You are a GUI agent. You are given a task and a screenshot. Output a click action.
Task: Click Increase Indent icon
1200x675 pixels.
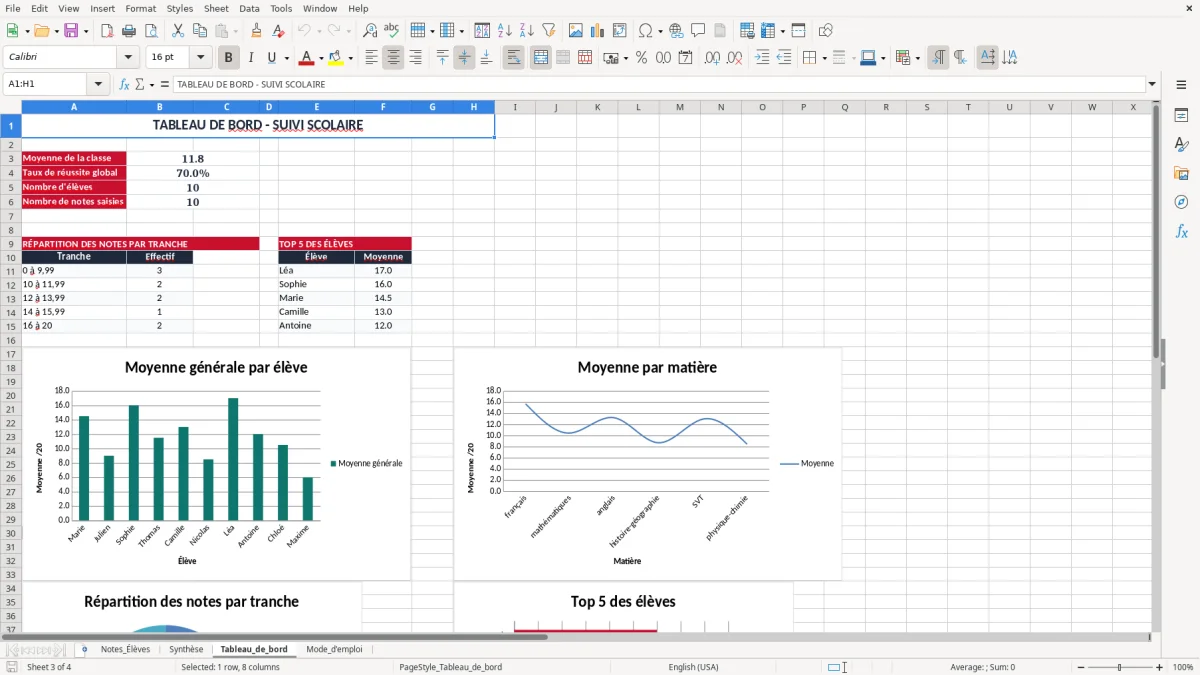tap(762, 58)
